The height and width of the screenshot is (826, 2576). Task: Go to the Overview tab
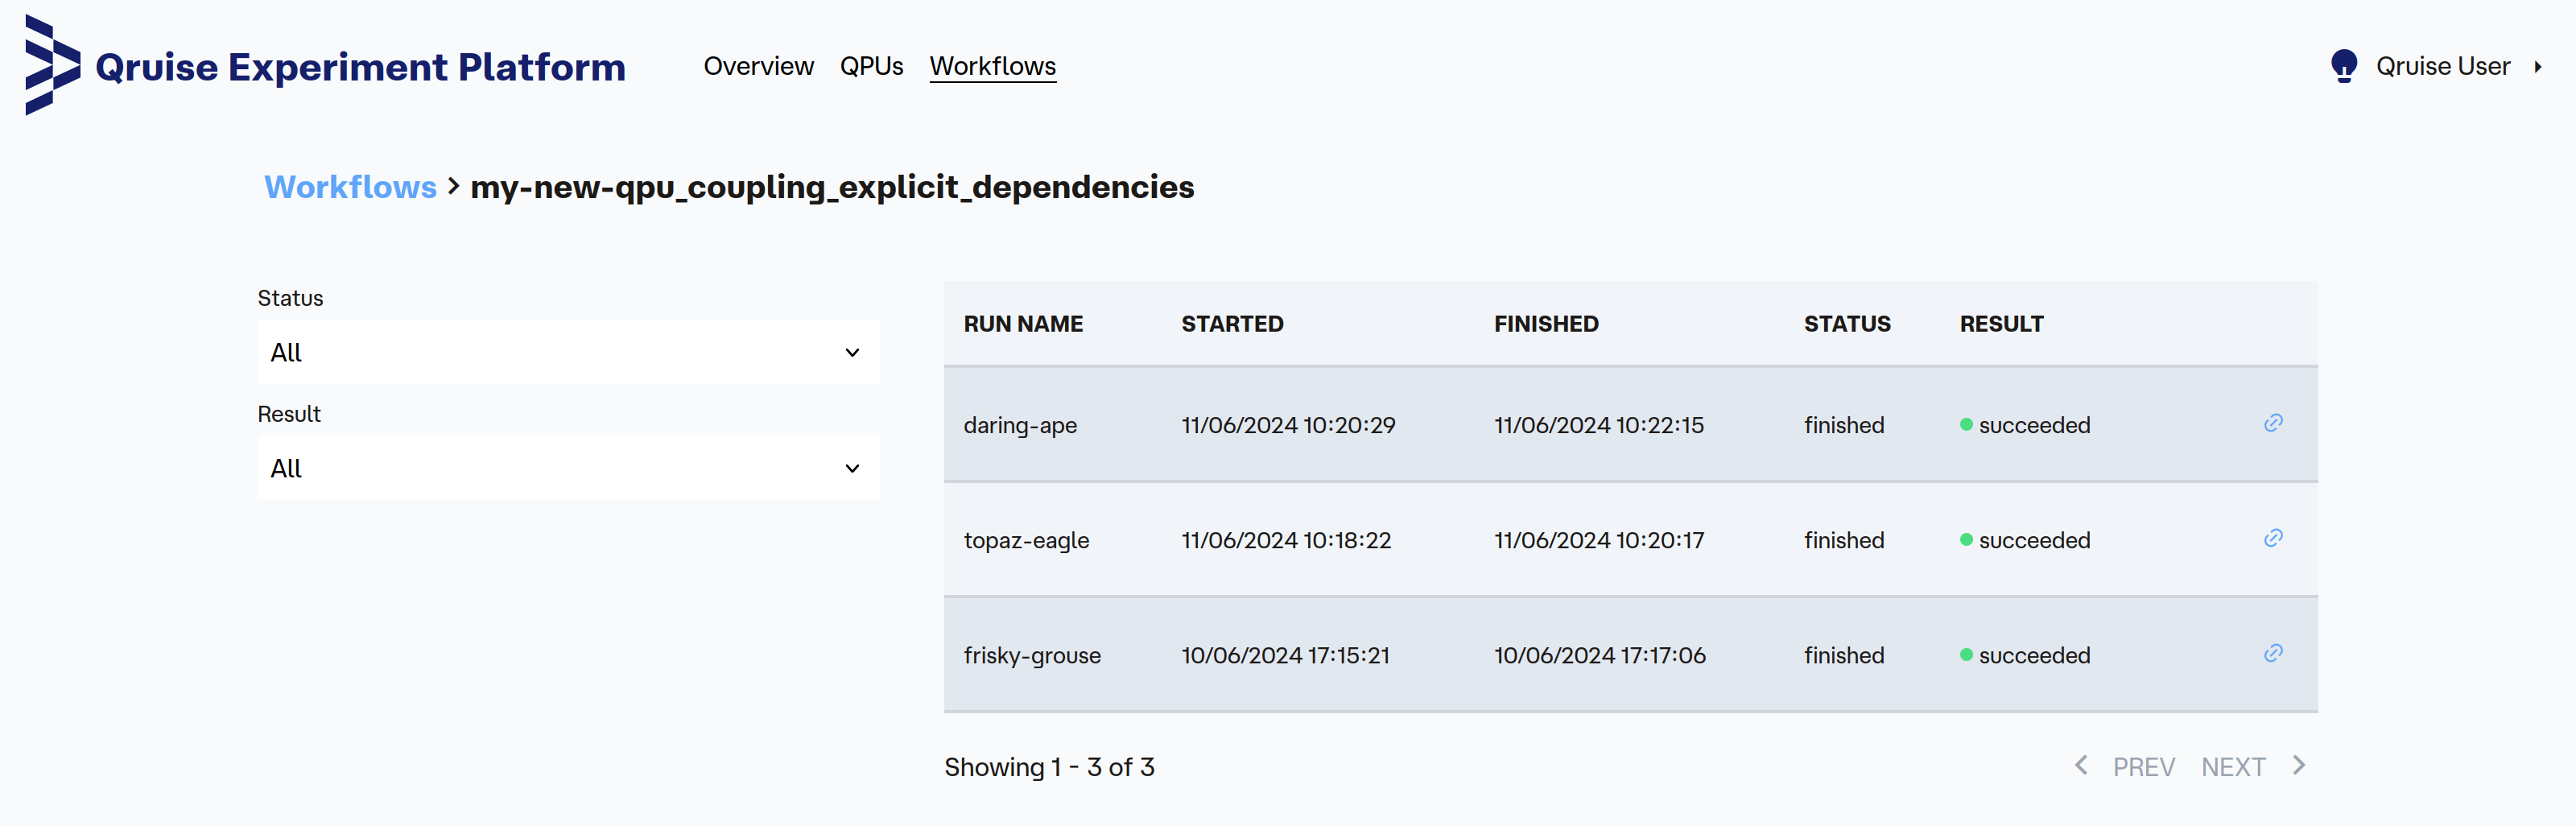click(x=758, y=66)
